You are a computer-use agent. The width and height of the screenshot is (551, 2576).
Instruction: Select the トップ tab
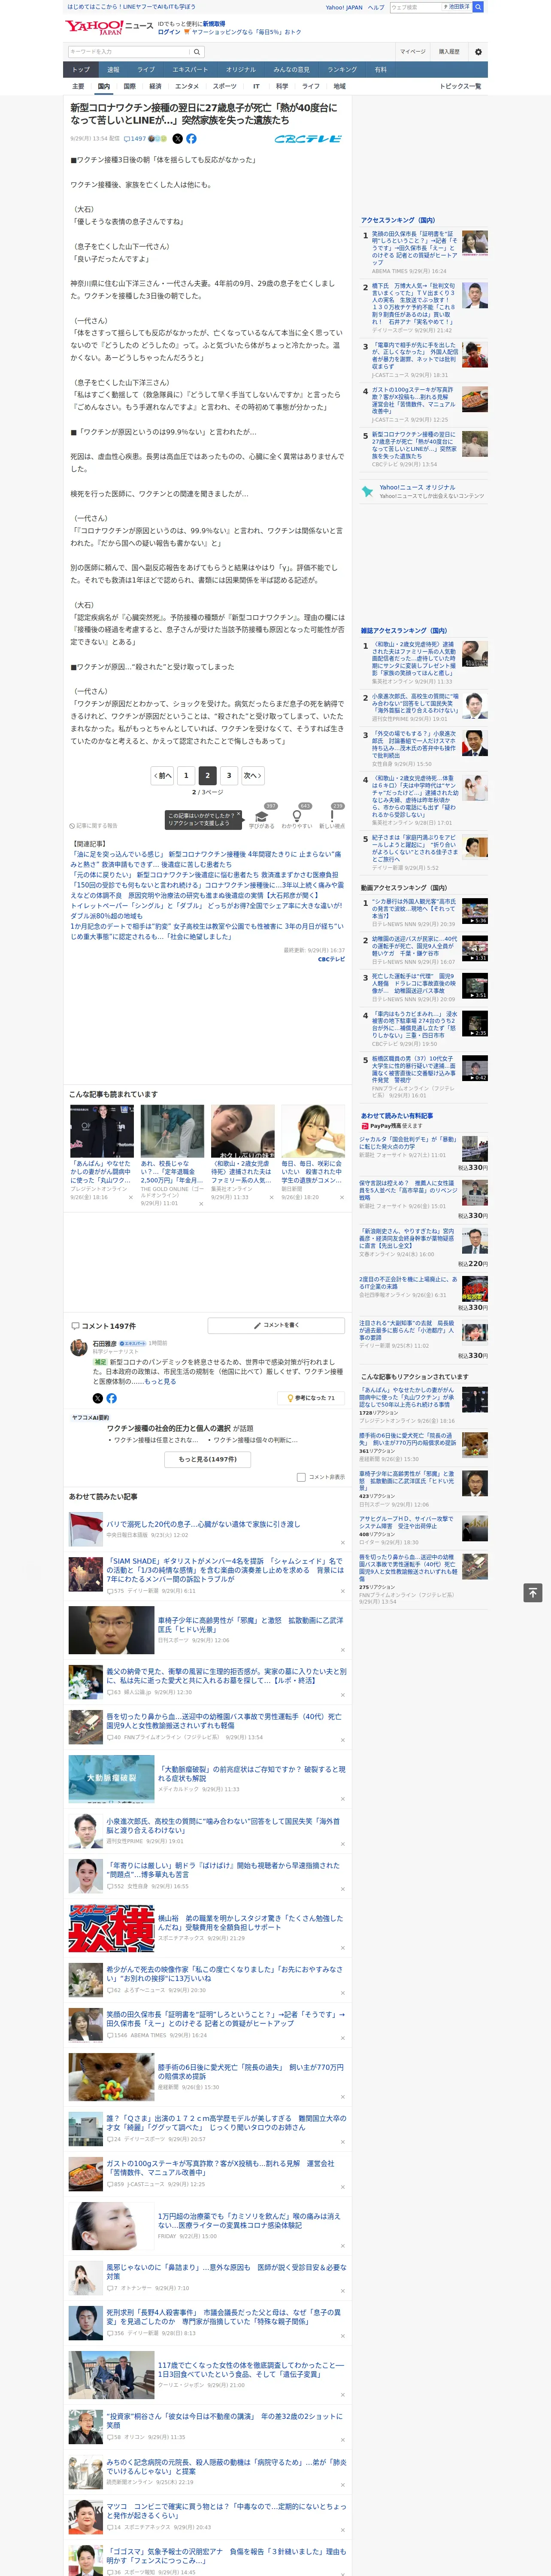click(x=81, y=69)
